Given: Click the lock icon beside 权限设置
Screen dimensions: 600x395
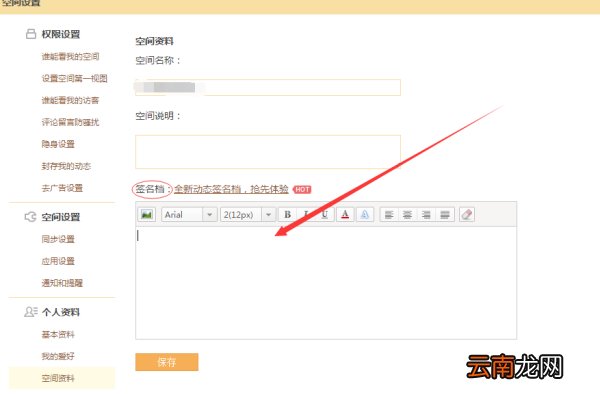Looking at the screenshot, I should click(x=31, y=34).
